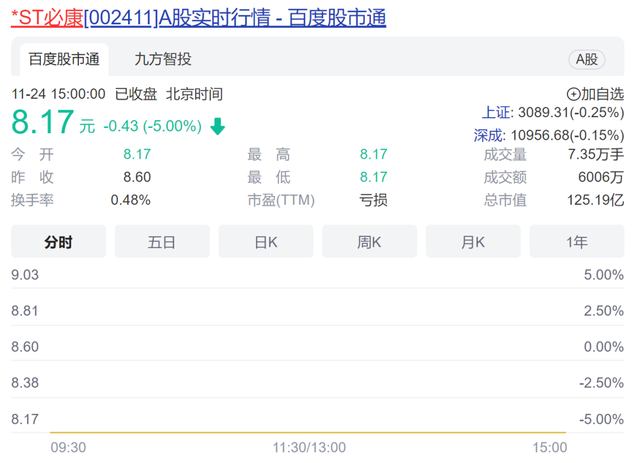Click the -5.00% percent axis label
The width and height of the screenshot is (640, 463).
click(x=601, y=419)
